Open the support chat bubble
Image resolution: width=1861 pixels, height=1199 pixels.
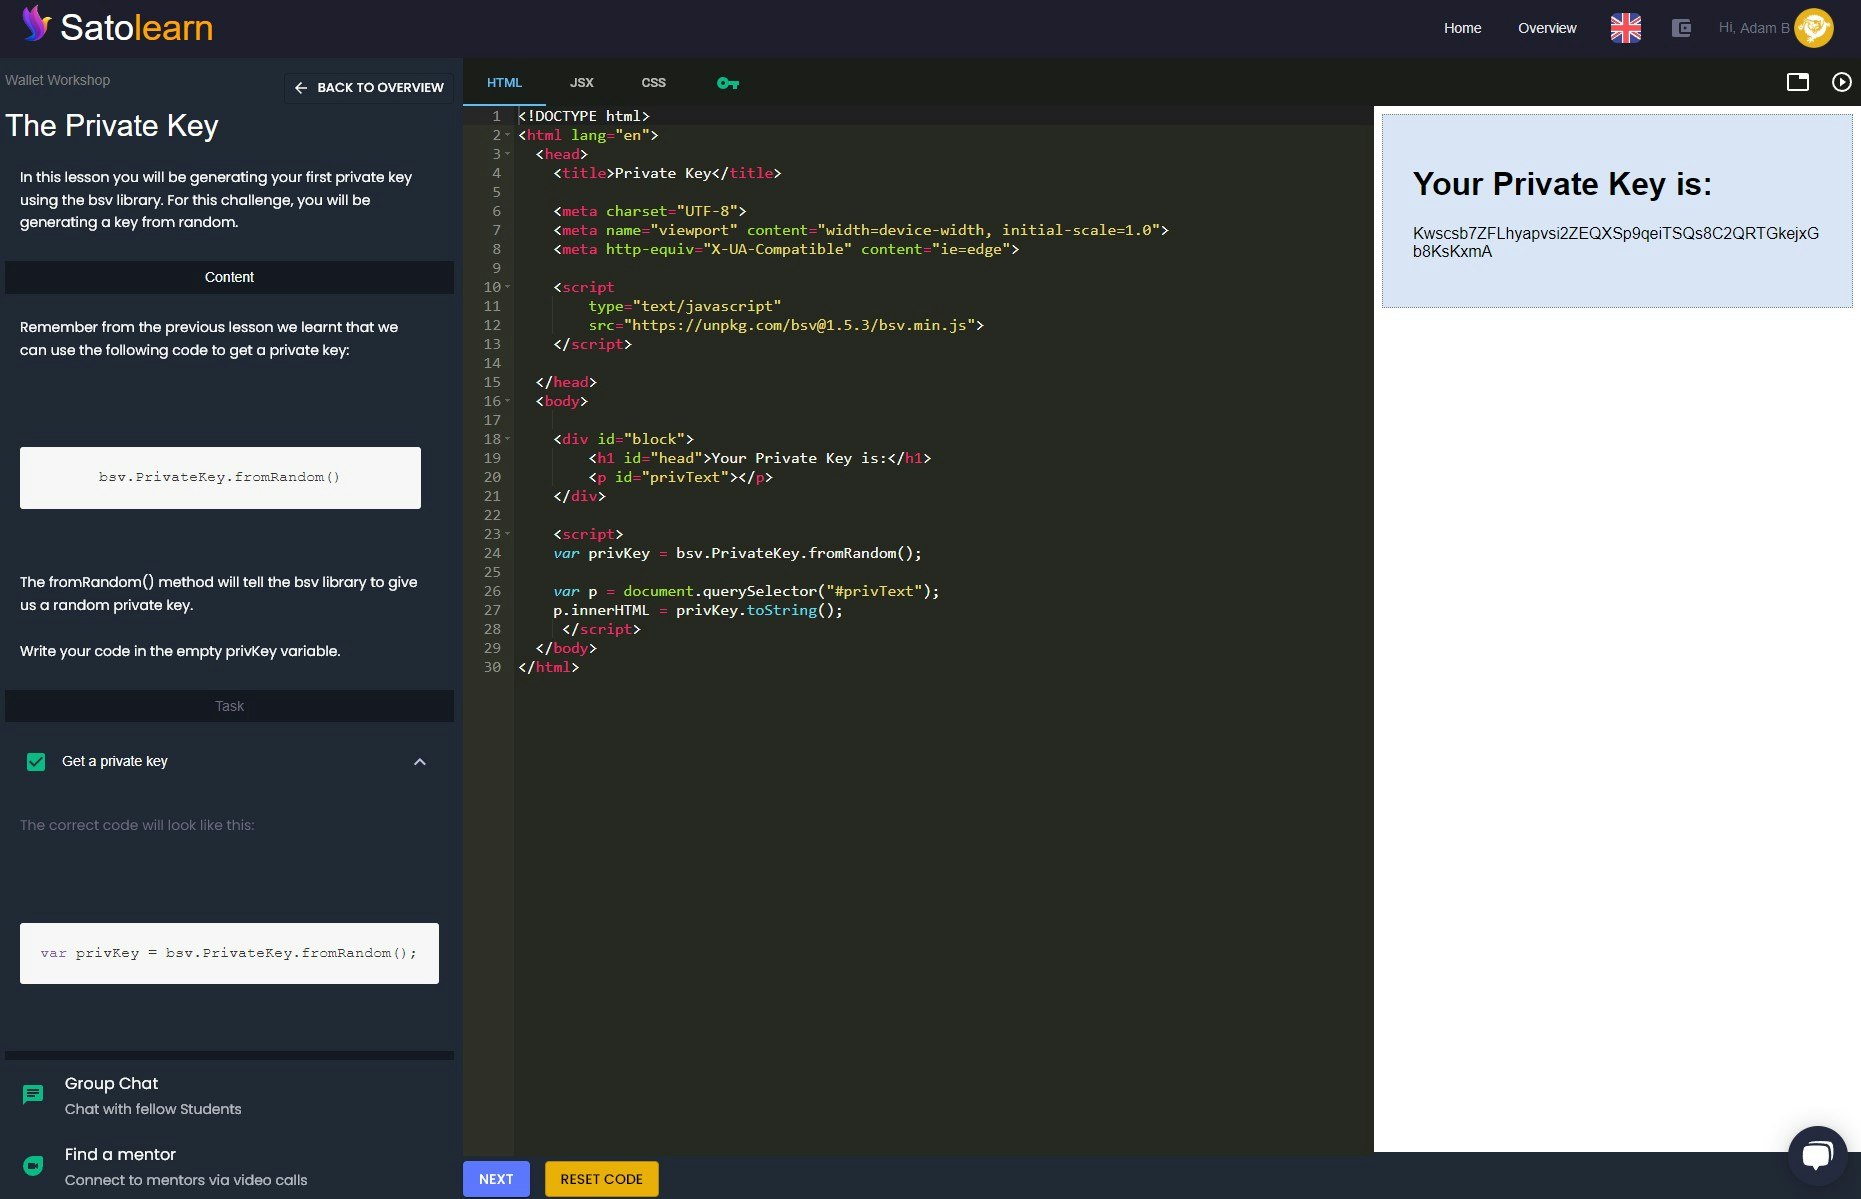click(1817, 1155)
